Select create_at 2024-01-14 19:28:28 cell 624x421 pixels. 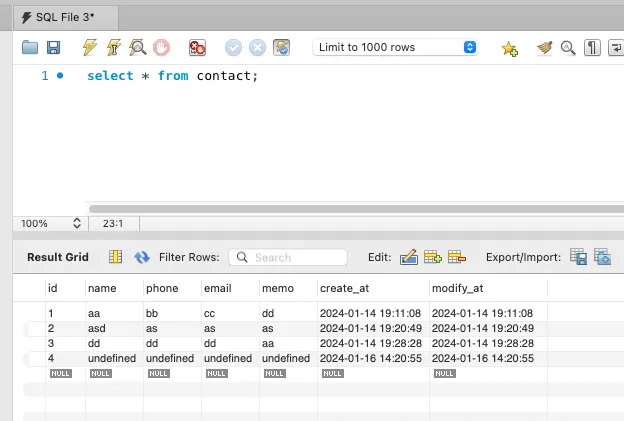coord(373,343)
